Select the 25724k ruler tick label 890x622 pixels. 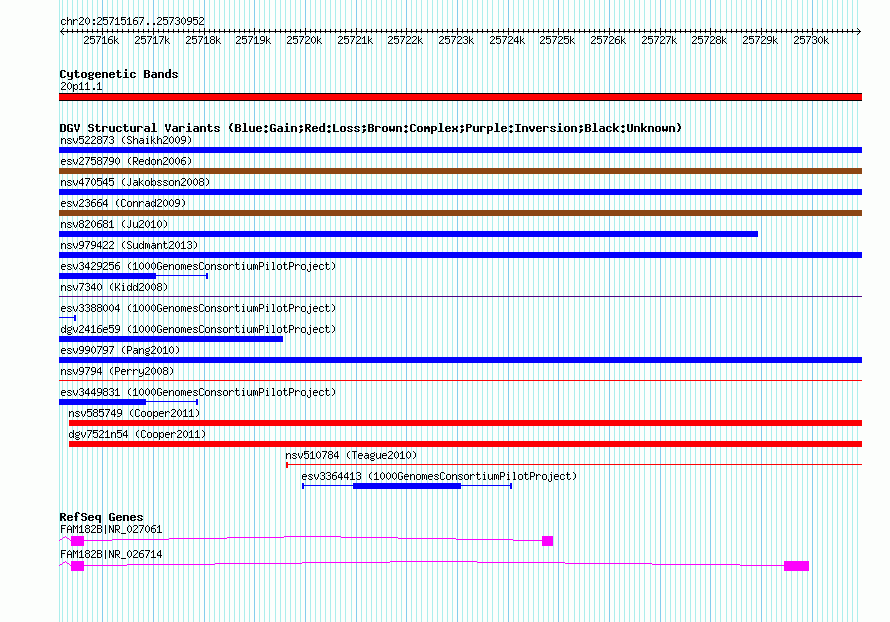507,40
